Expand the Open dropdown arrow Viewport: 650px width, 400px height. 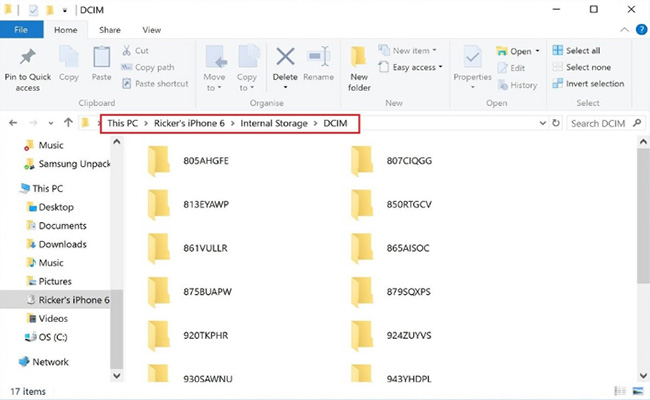pos(537,51)
